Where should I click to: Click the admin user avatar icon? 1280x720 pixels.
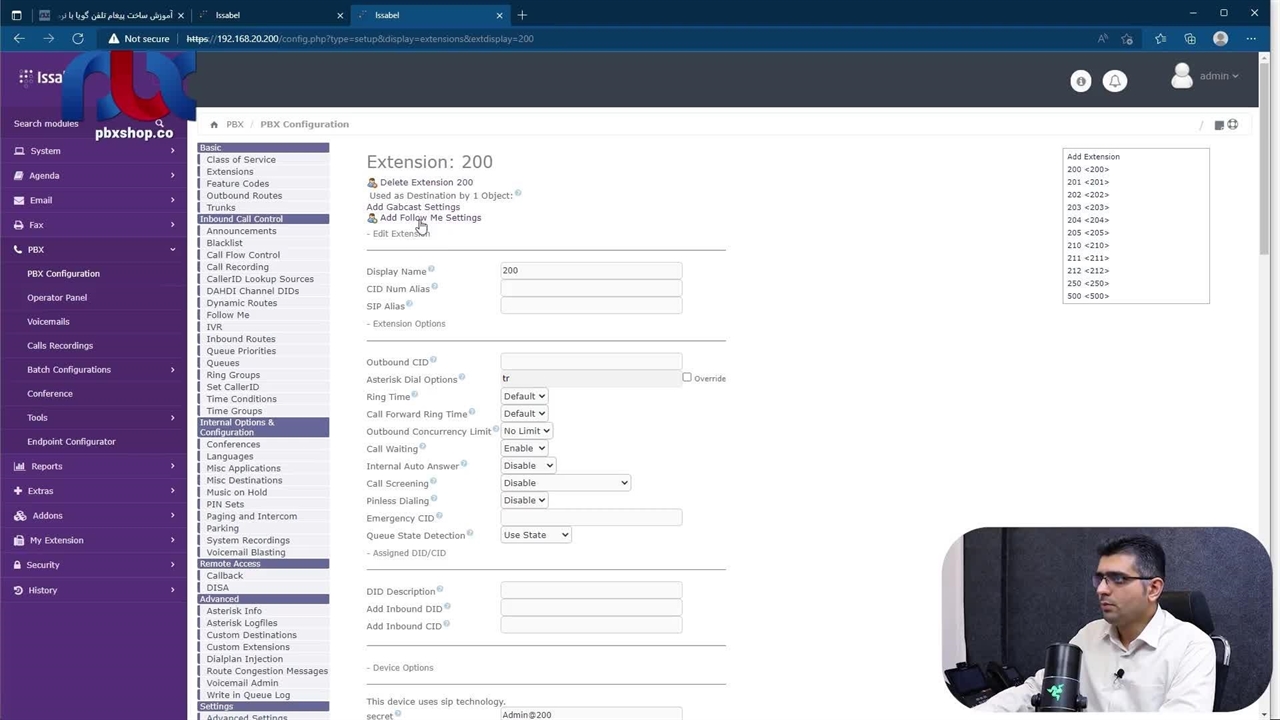pos(1181,76)
